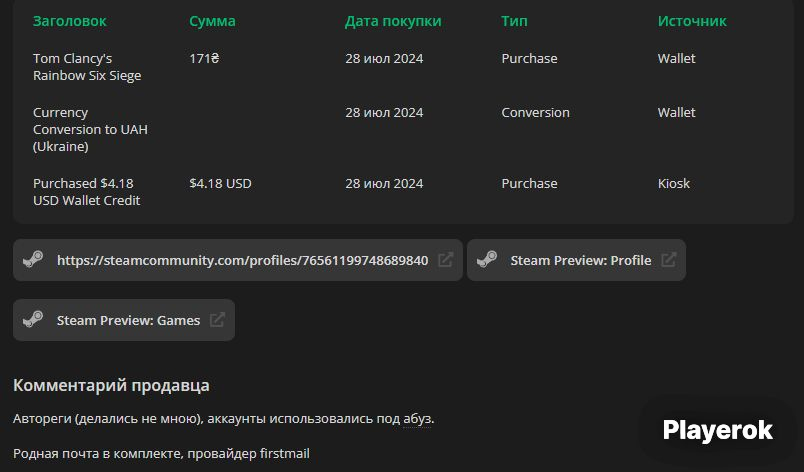The width and height of the screenshot is (804, 472).
Task: Click the Заголовок column header
Action: [70, 21]
